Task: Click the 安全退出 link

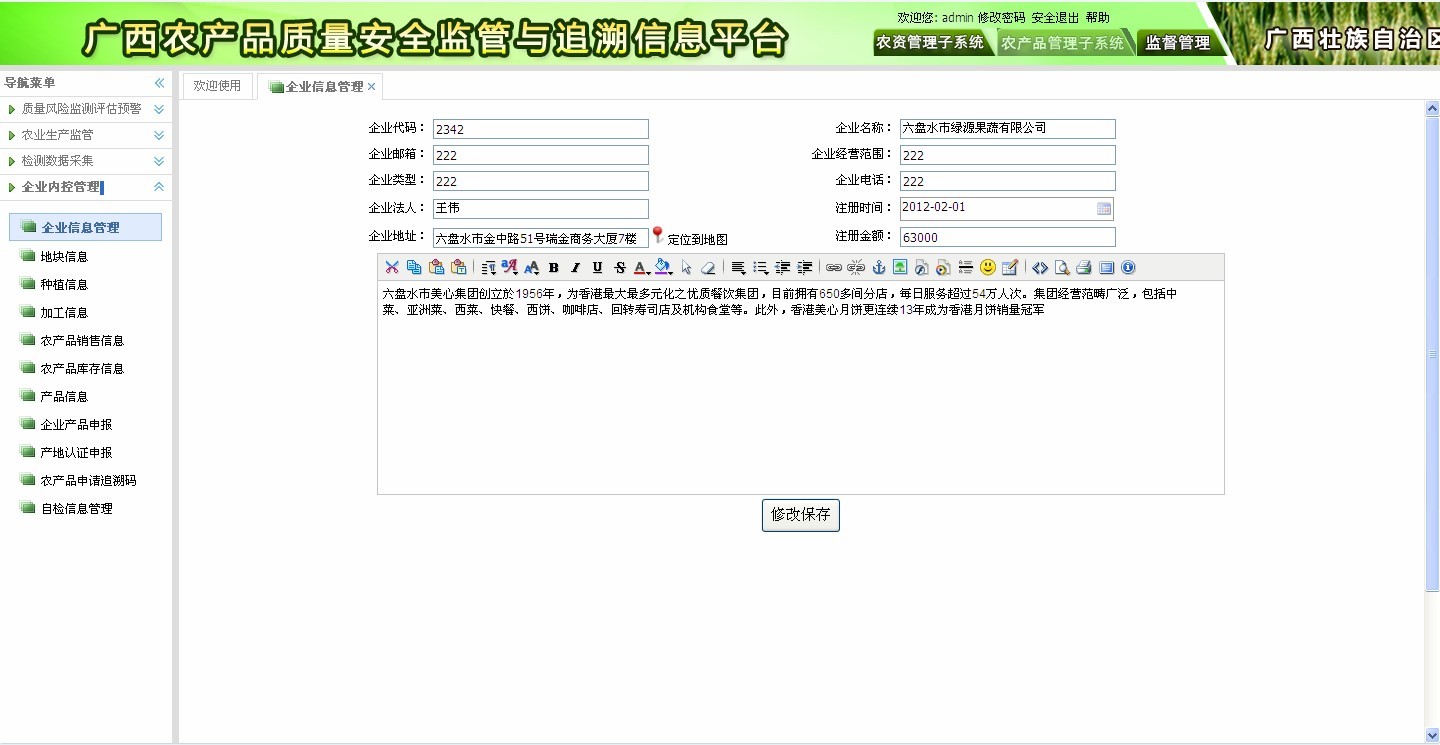Action: click(1055, 18)
